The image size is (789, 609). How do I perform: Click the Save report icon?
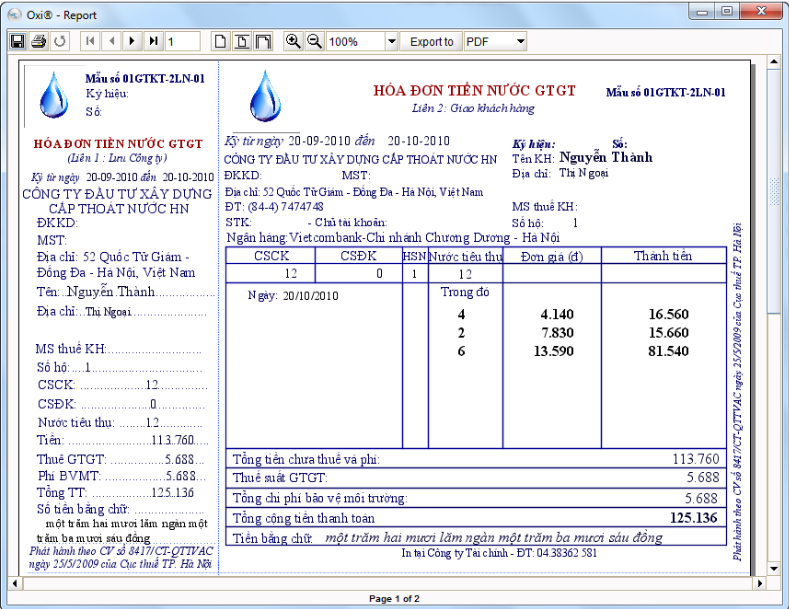click(17, 41)
